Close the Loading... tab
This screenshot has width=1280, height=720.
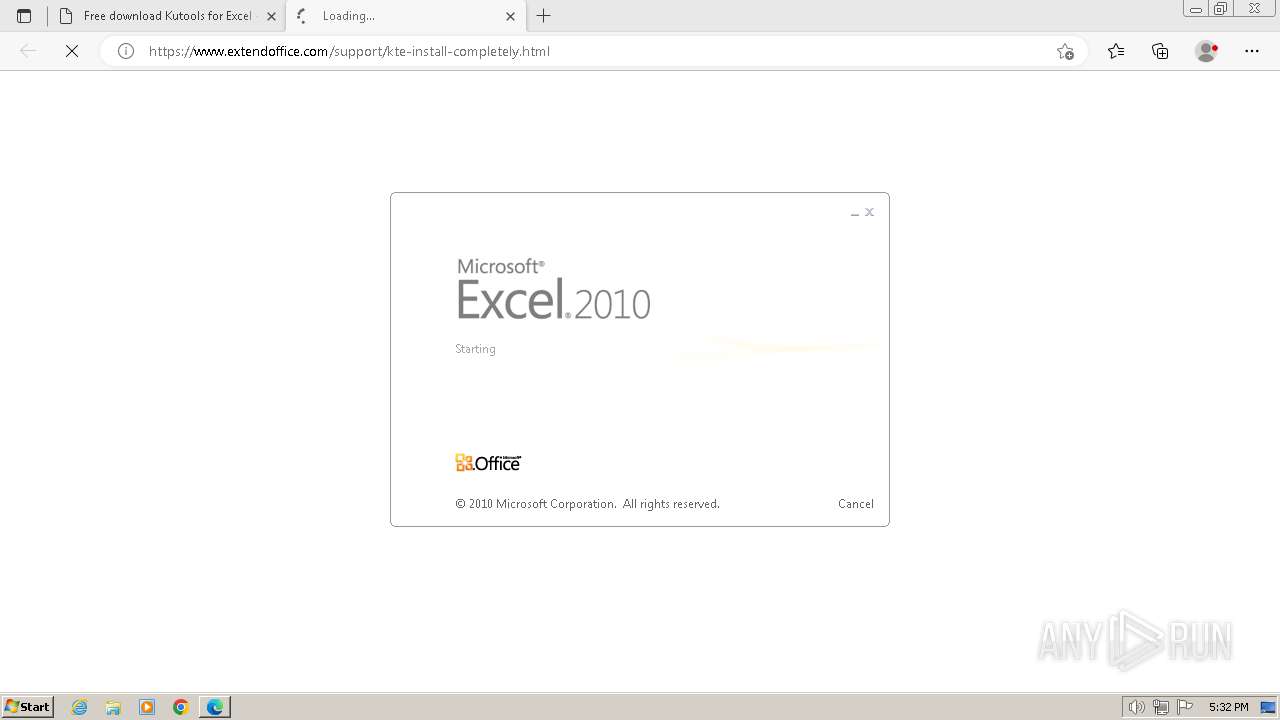pos(511,16)
